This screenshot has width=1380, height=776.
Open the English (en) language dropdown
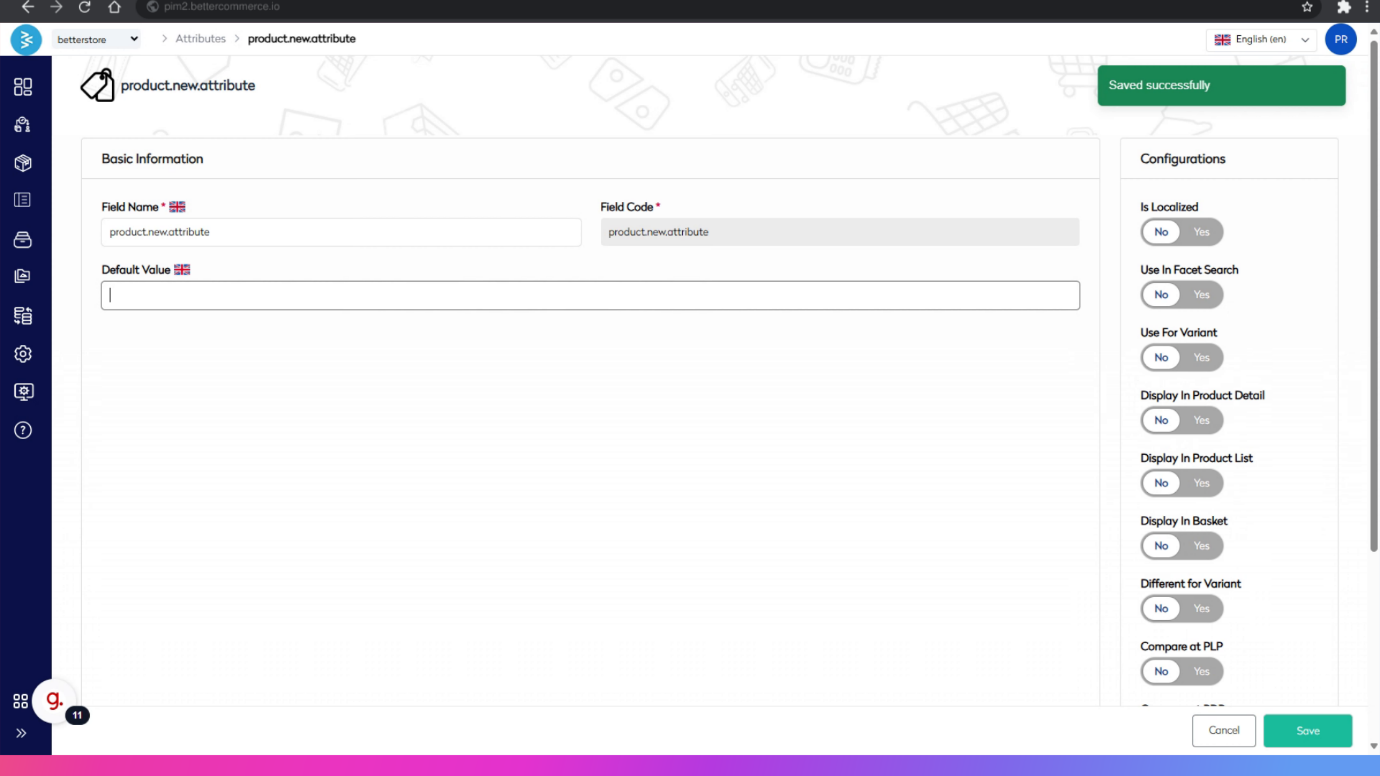tap(1261, 40)
